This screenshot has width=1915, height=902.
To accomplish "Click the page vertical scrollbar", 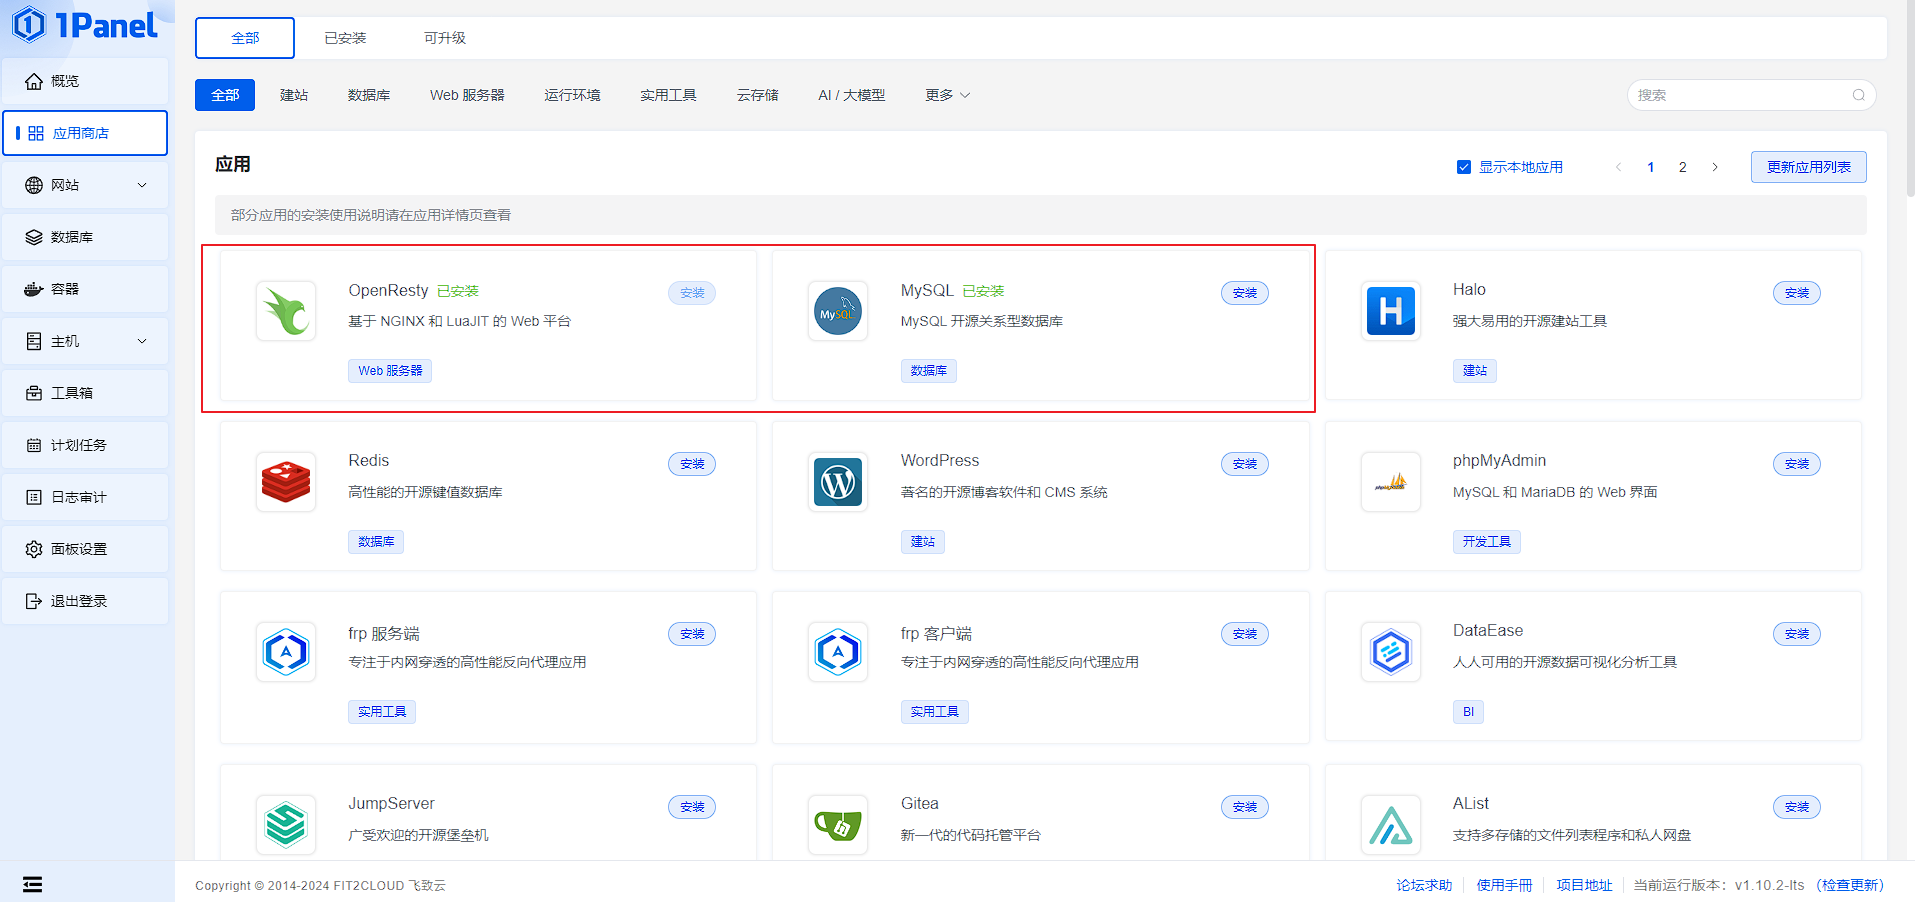I will pos(1910,98).
